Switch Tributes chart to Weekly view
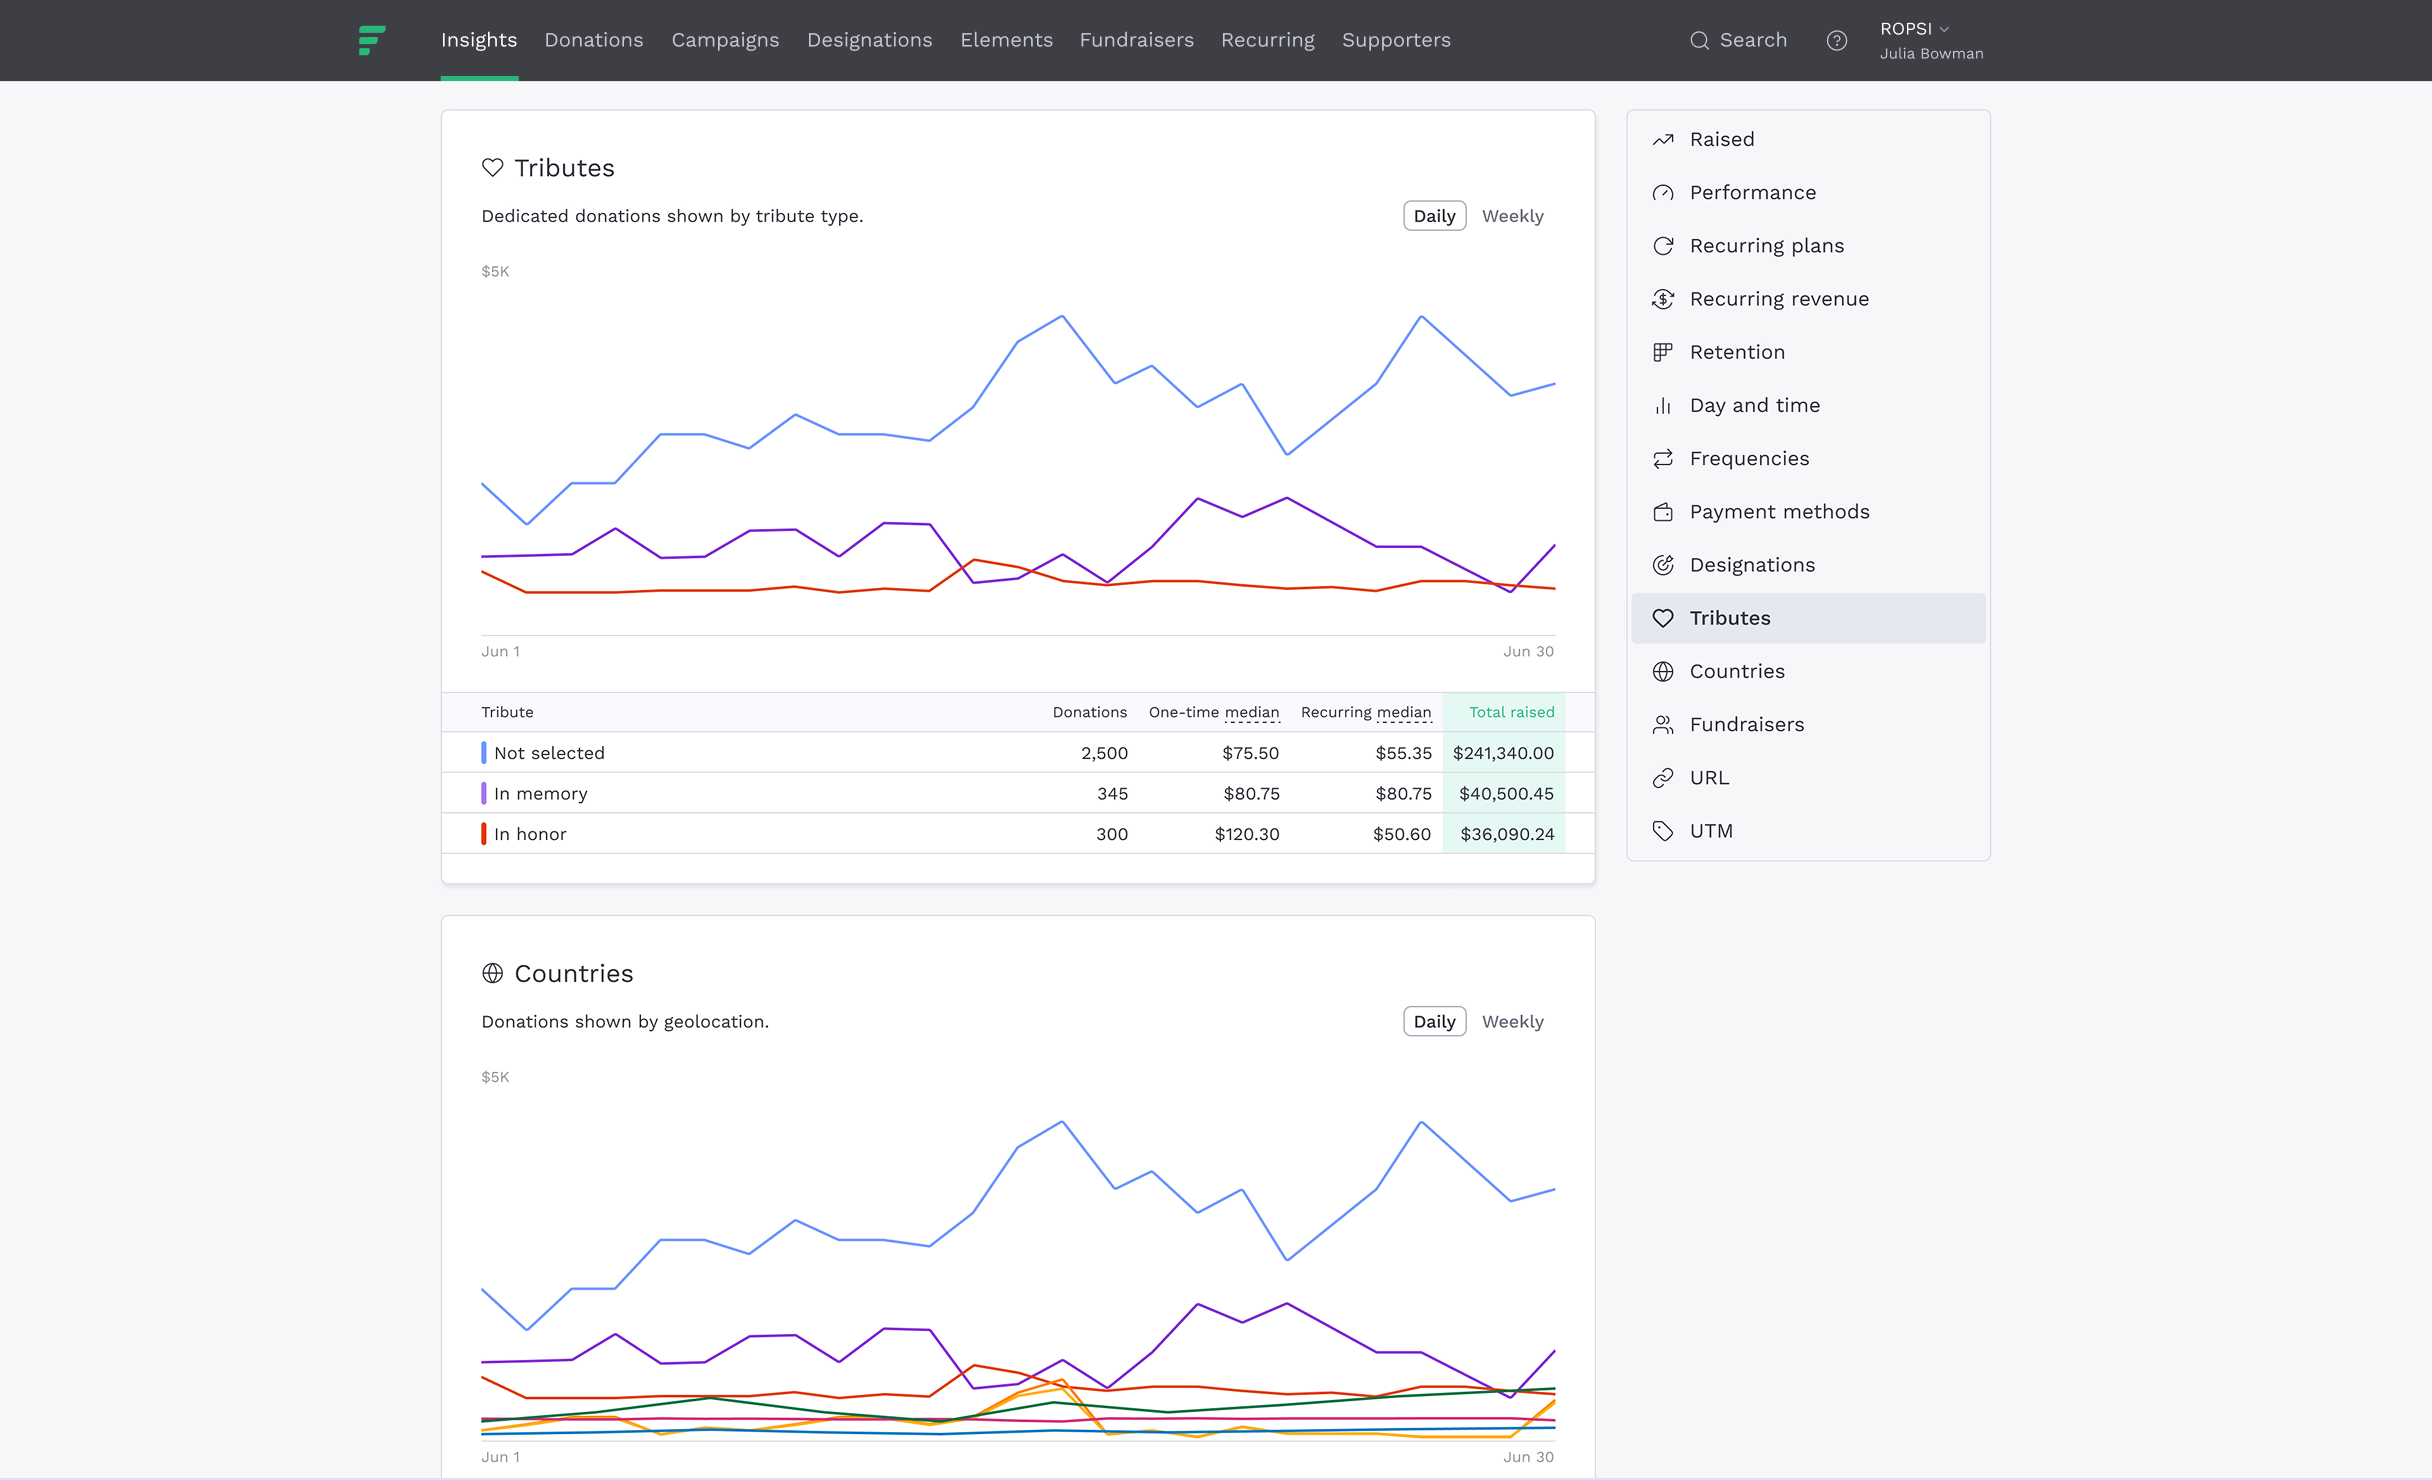The height and width of the screenshot is (1480, 2432). click(1512, 216)
